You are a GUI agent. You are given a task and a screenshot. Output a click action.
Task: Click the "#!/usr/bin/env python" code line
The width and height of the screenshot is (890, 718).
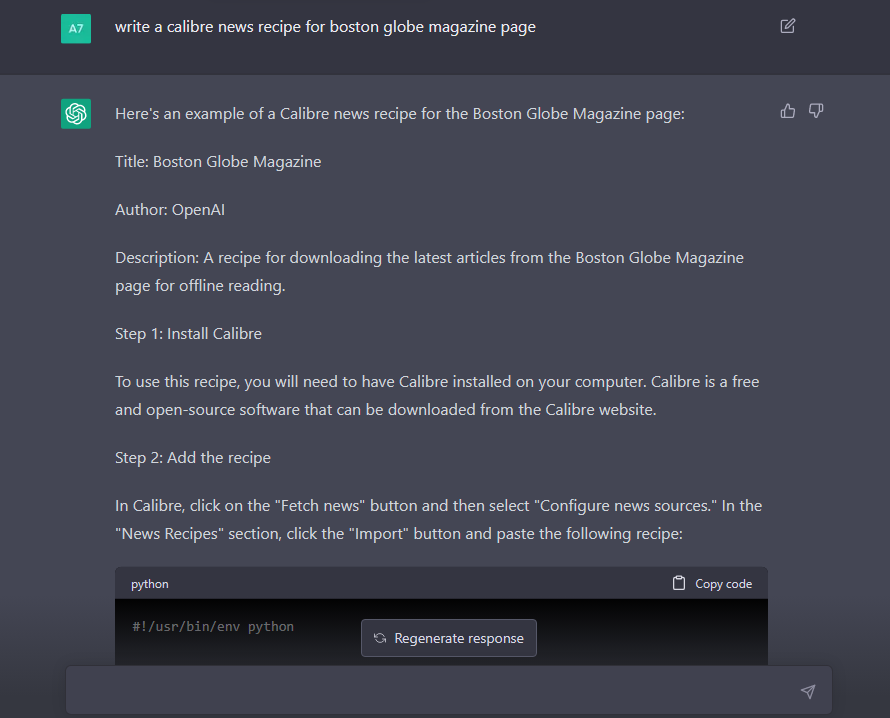click(x=213, y=627)
